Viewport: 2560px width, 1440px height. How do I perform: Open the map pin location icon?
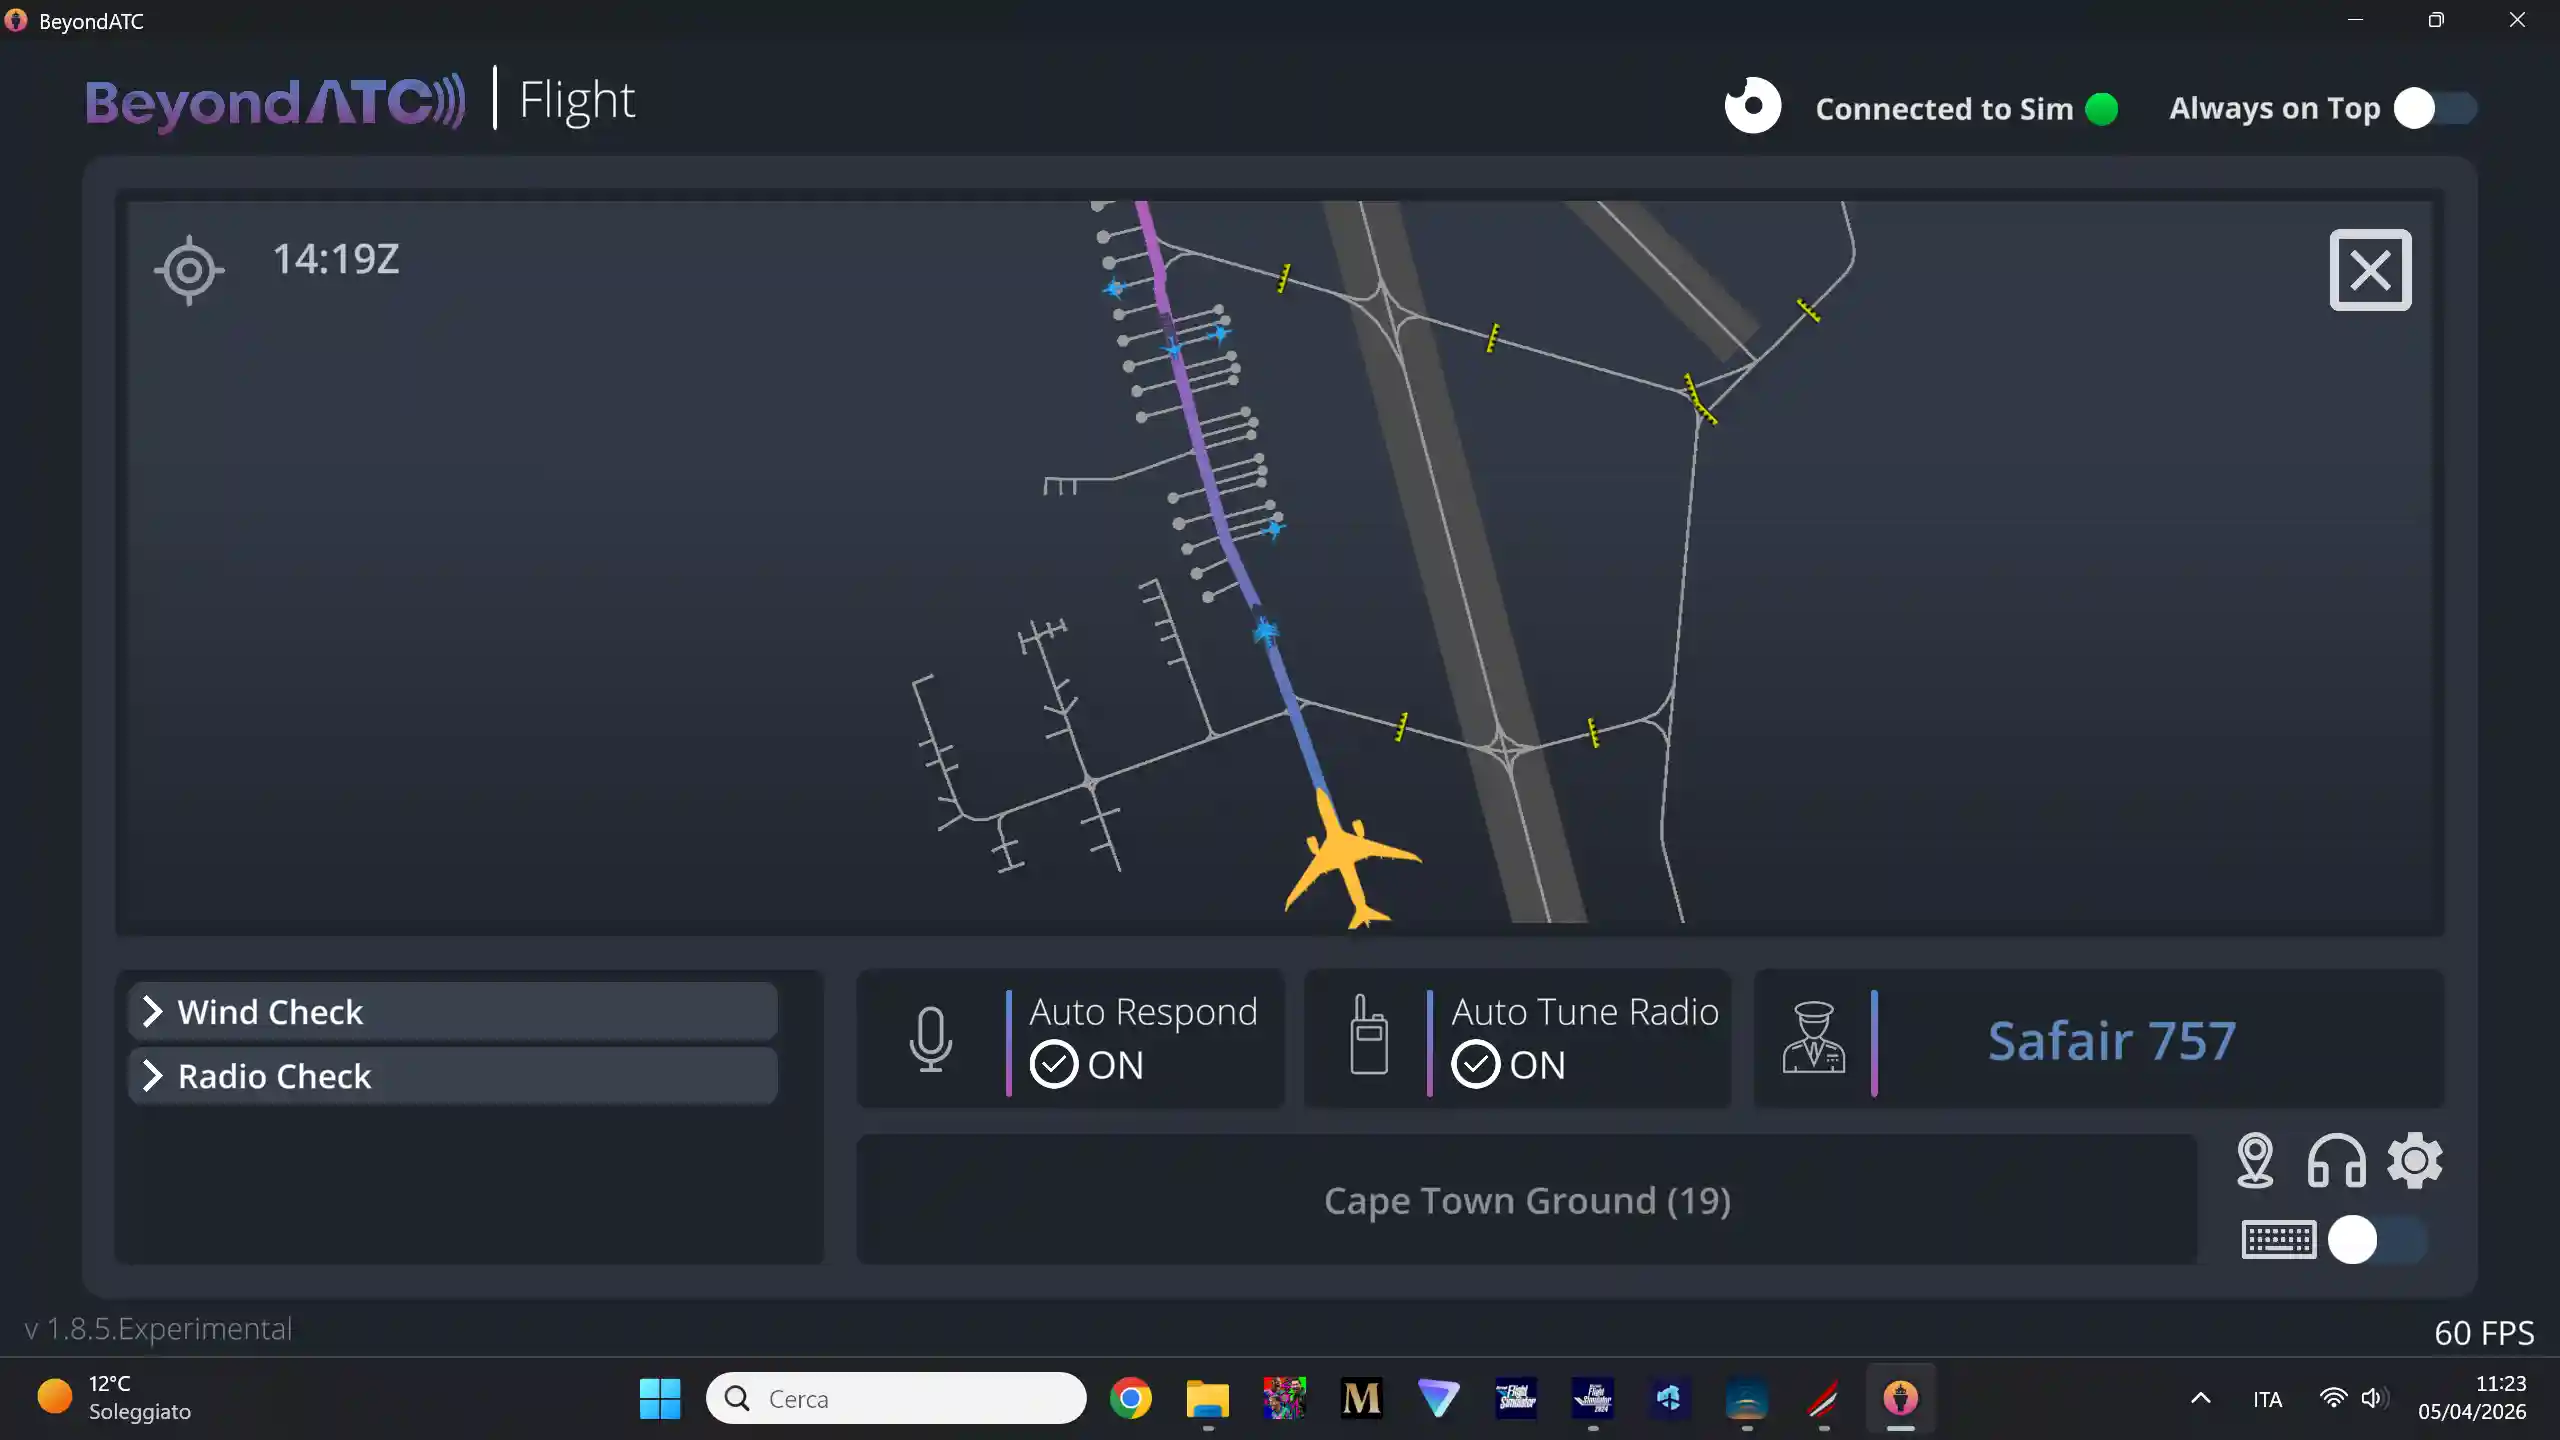2255,1161
